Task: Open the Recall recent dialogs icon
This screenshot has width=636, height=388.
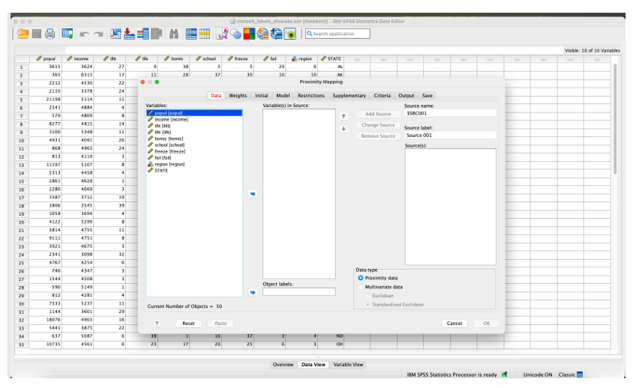Action: click(x=67, y=34)
